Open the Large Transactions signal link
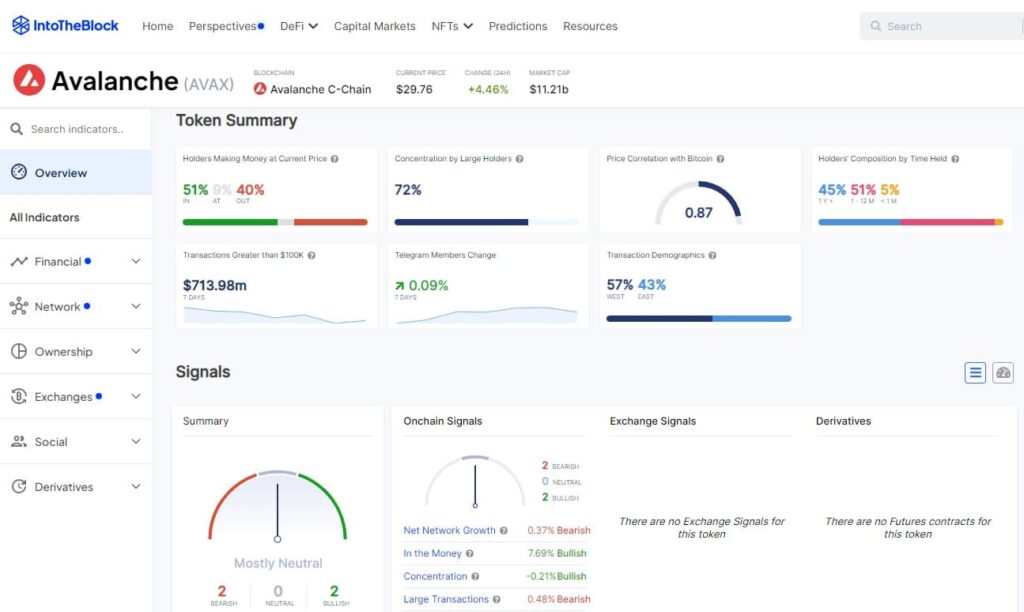 (446, 599)
